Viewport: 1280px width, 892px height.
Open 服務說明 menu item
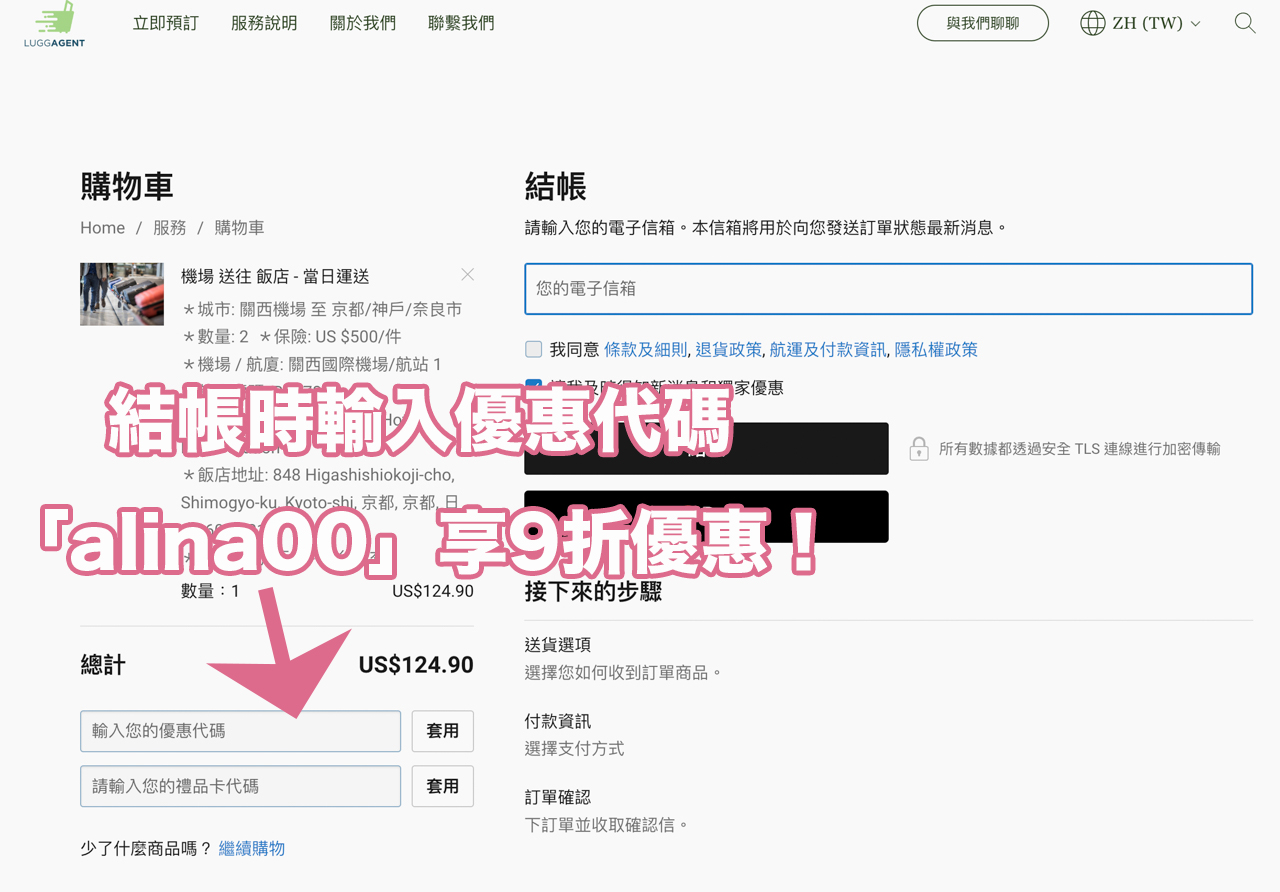[x=264, y=23]
